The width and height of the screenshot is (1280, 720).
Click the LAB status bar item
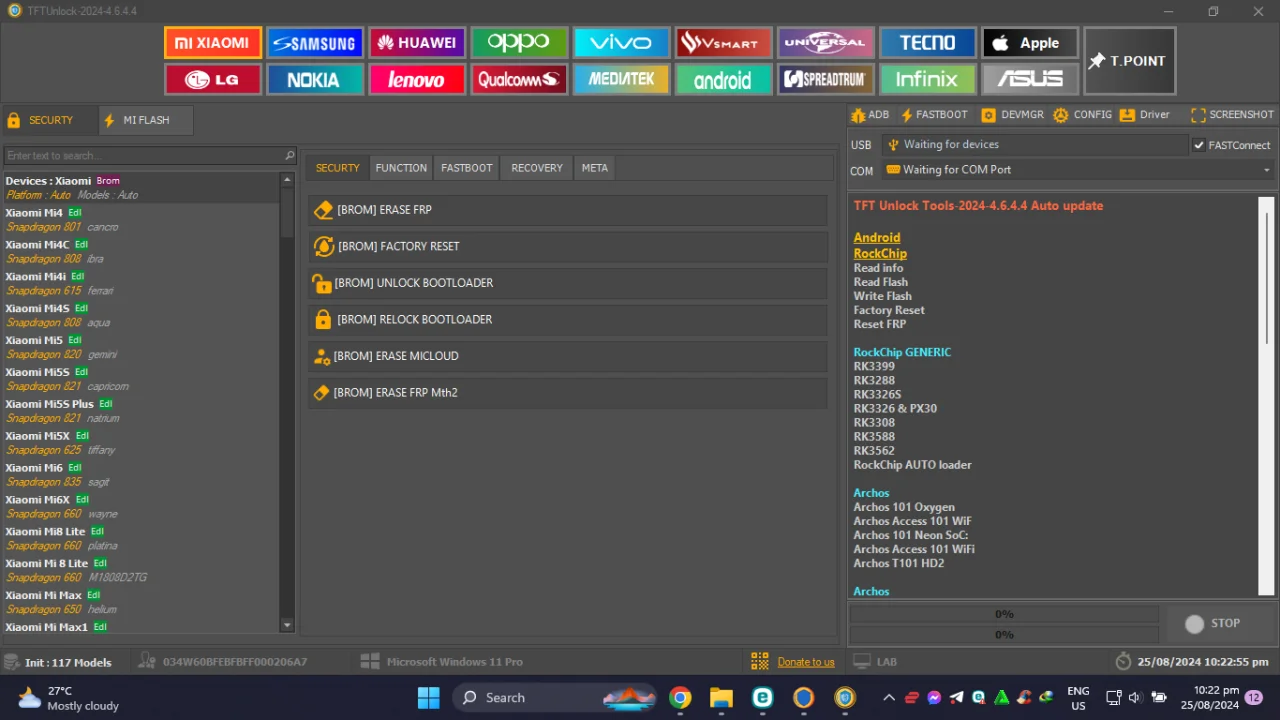(x=876, y=662)
